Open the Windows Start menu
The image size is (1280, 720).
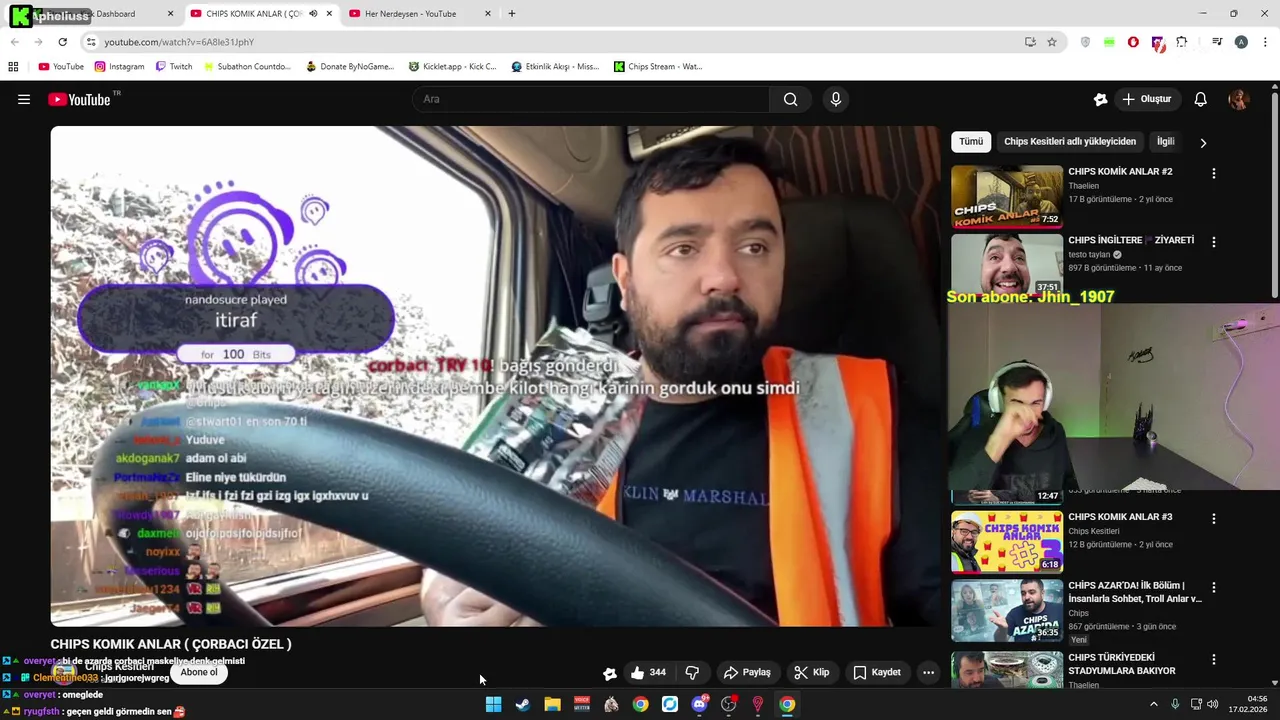tap(493, 704)
